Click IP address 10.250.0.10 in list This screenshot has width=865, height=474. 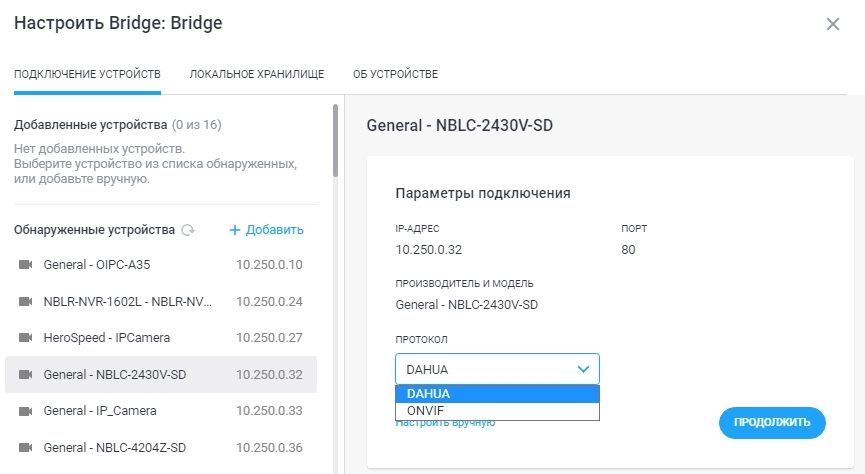point(269,265)
